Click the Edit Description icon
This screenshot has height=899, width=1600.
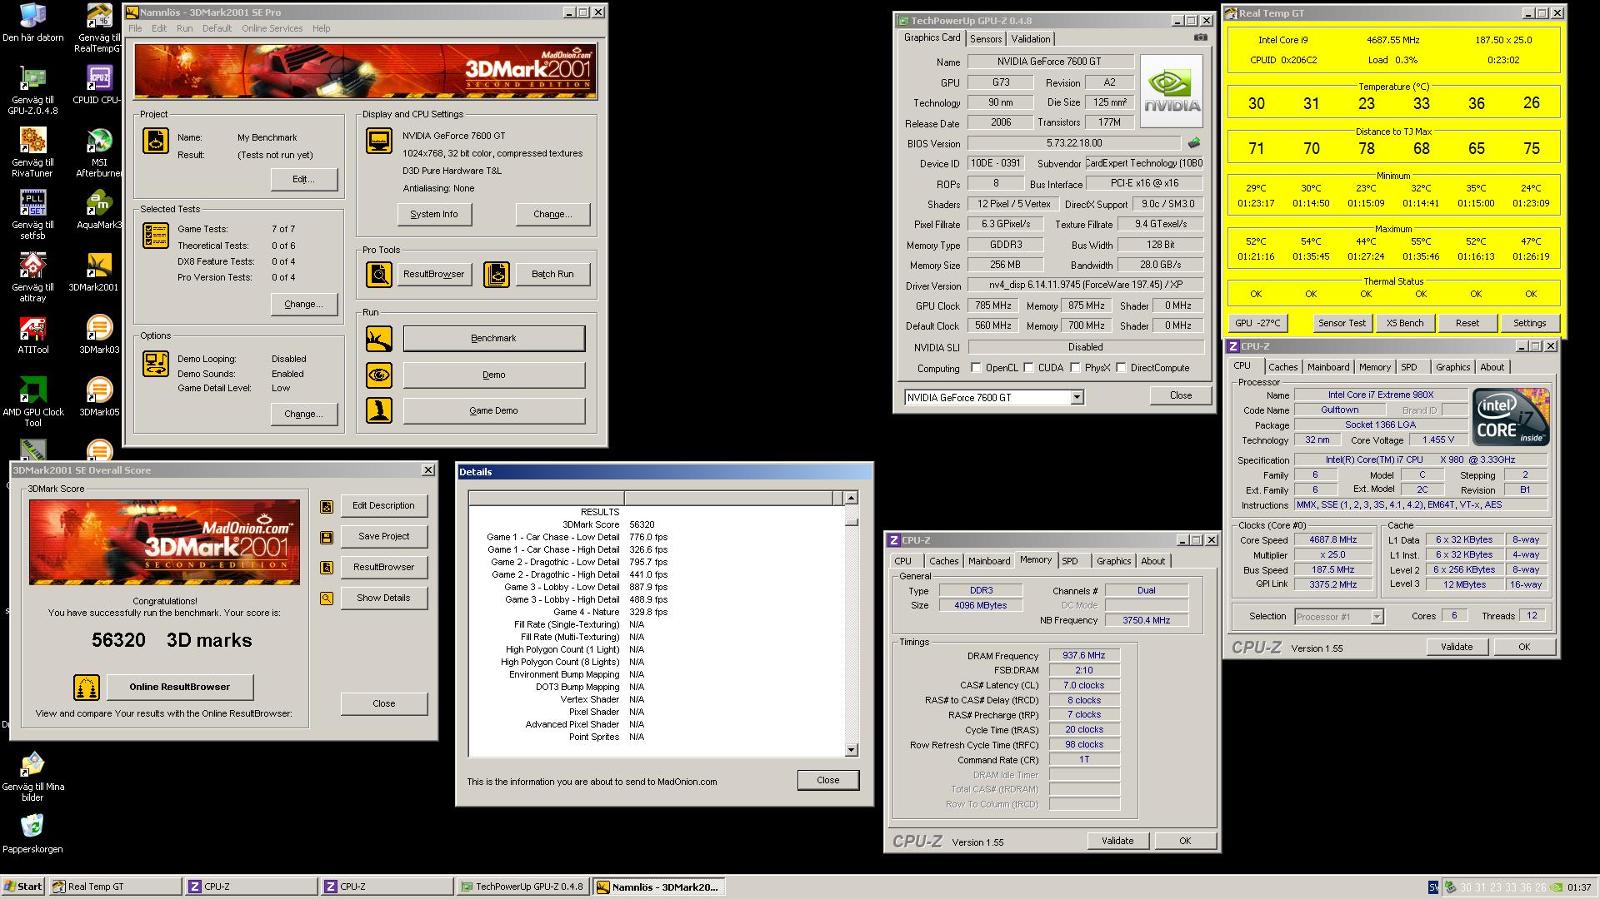tap(326, 507)
